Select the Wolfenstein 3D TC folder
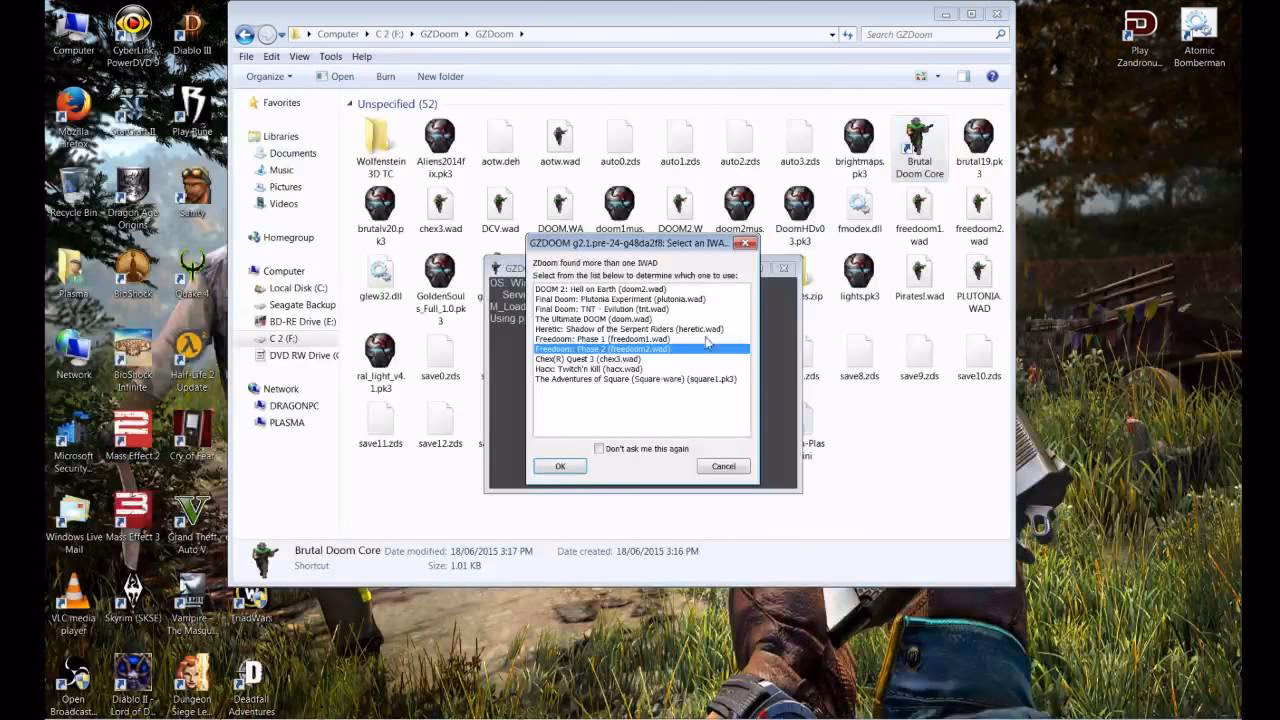 pos(381,148)
